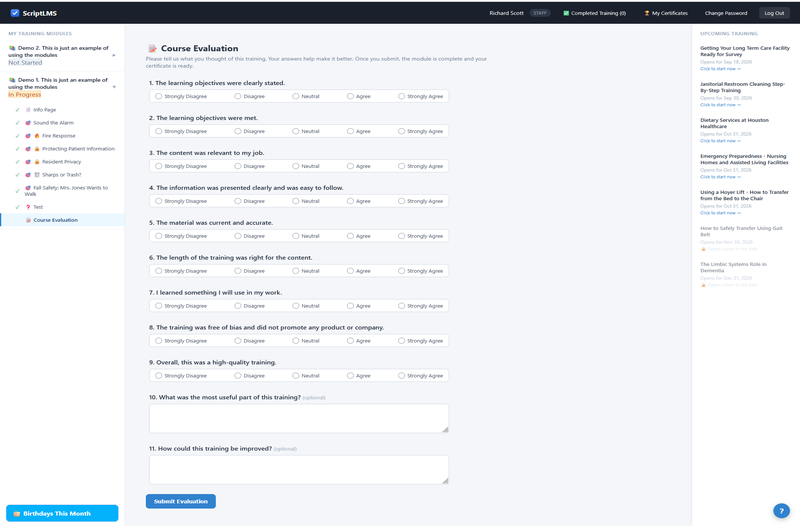Image resolution: width=800 pixels, height=526 pixels.
Task: Select Strongly Disagree for overall high-quality training
Action: [159, 375]
